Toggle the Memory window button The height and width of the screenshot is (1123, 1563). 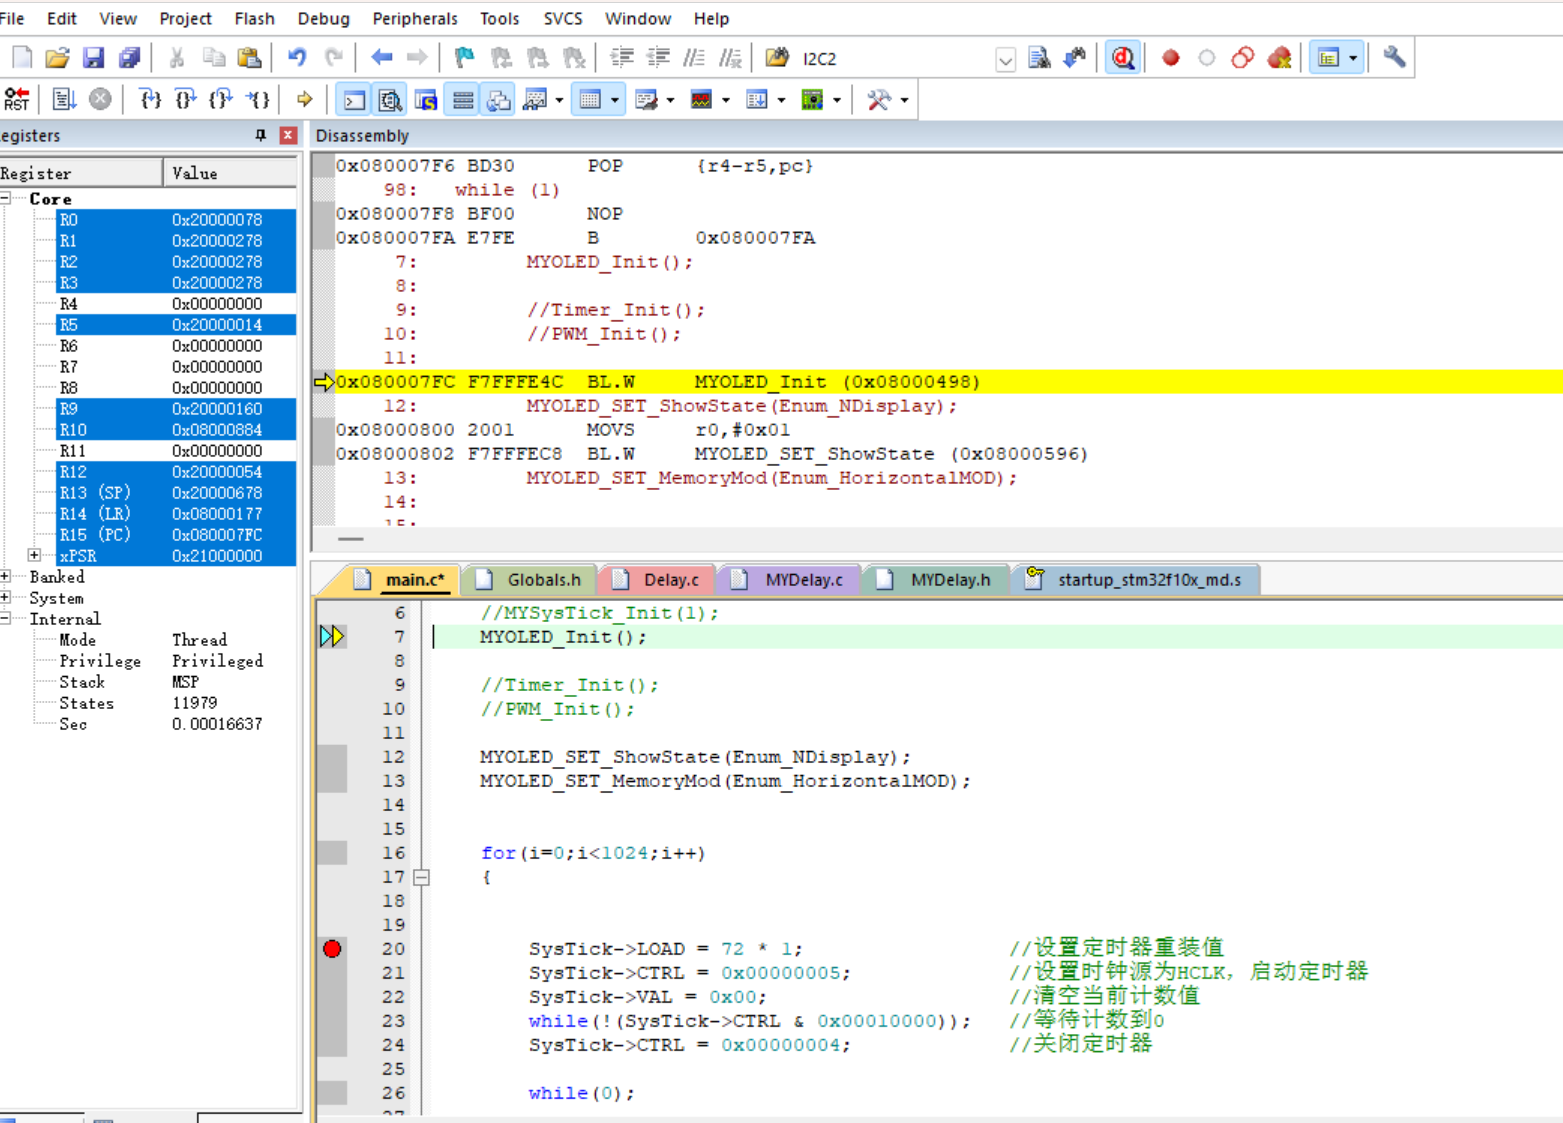tap(590, 100)
